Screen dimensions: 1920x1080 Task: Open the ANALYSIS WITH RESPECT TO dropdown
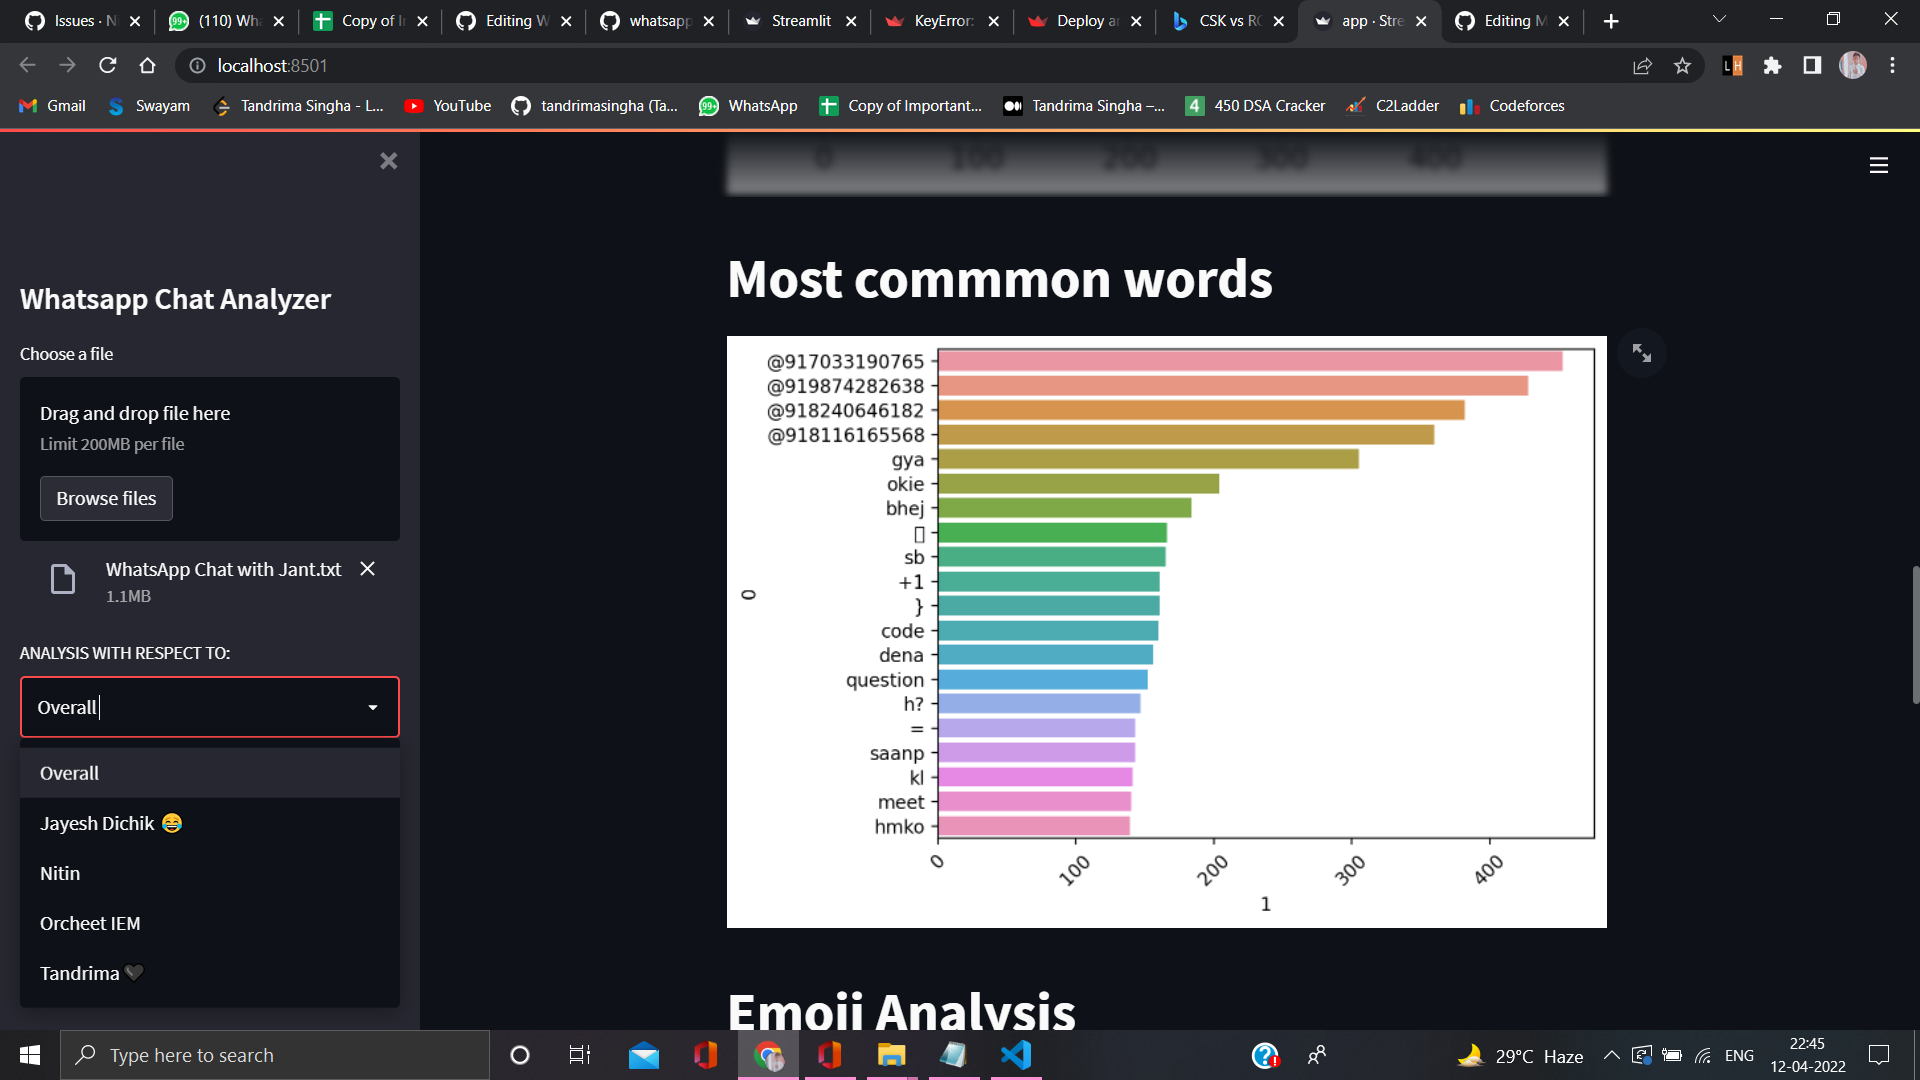click(209, 707)
